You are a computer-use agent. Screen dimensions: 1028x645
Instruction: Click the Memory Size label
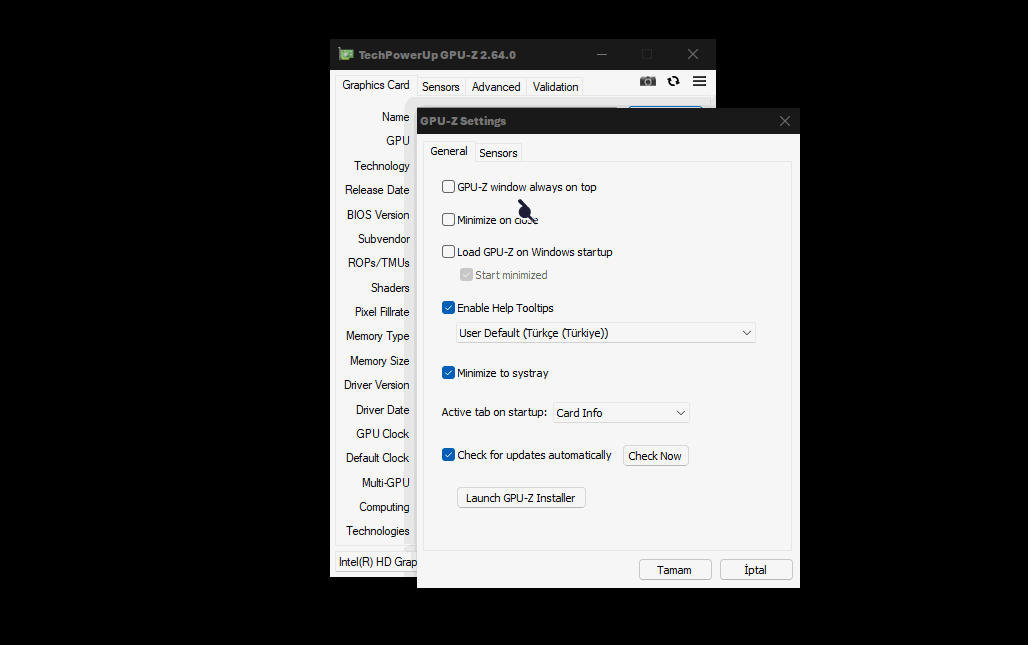click(x=379, y=361)
